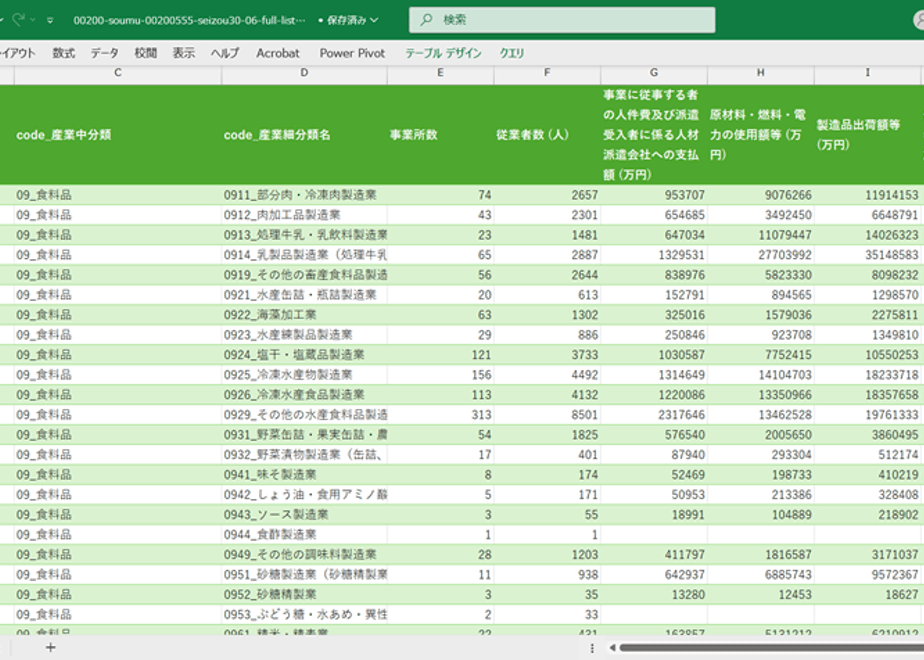924x660 pixels.
Task: Select shipment value 18627
Action: pos(867,595)
